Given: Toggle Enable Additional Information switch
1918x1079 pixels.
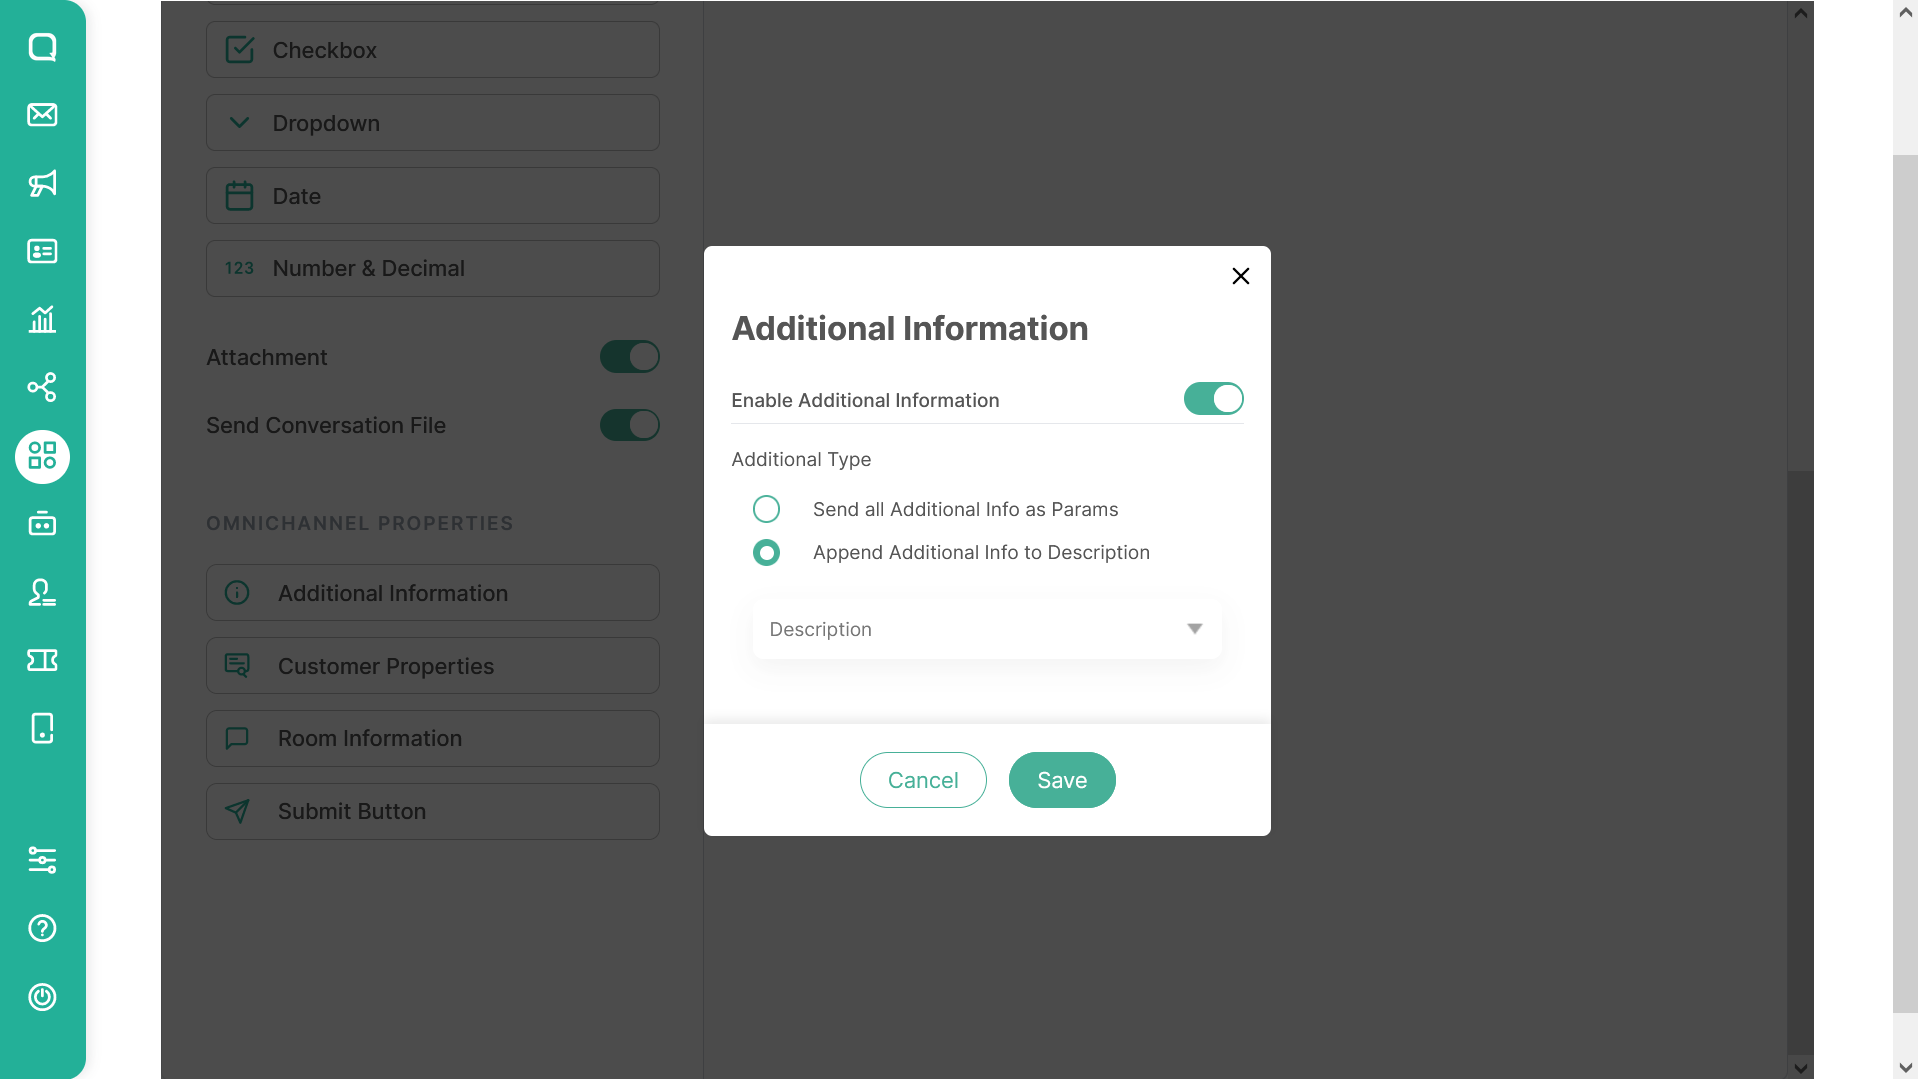Looking at the screenshot, I should pyautogui.click(x=1213, y=399).
